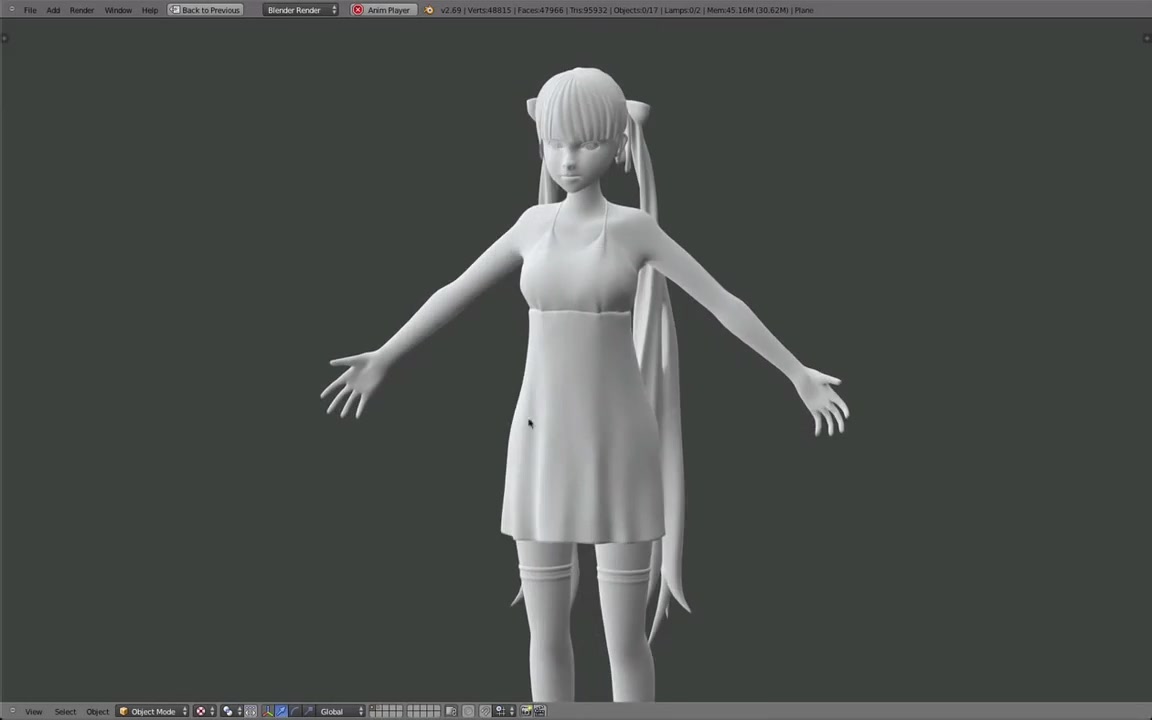1152x720 pixels.
Task: Click the Anim Player label in the top bar
Action: [x=389, y=10]
